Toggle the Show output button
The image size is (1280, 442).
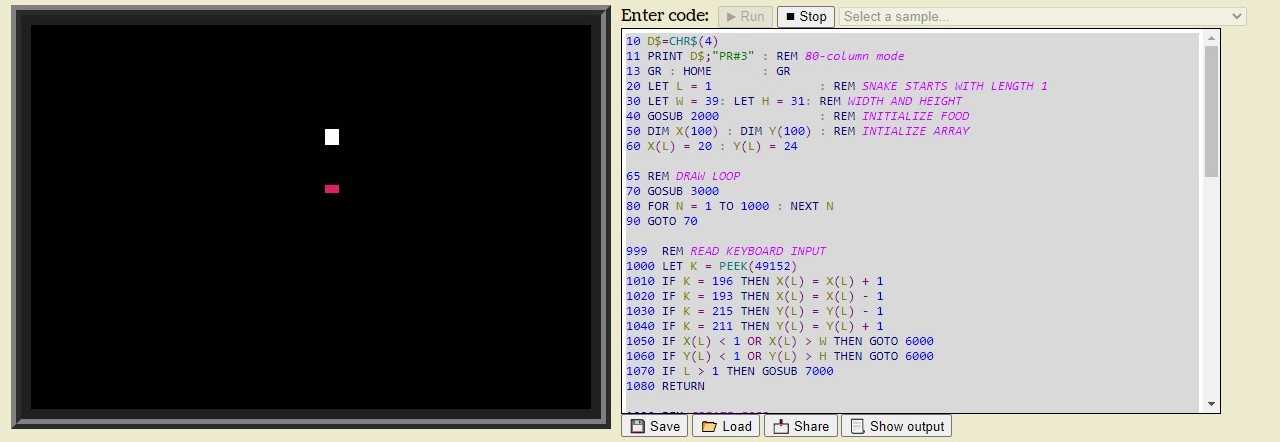[896, 426]
